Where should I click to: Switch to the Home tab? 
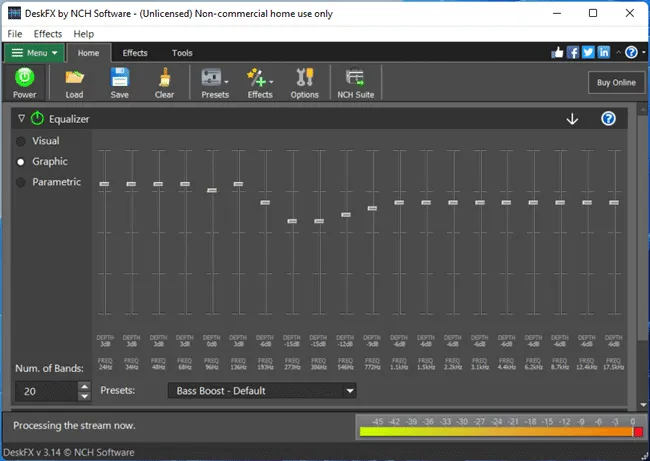pos(88,53)
